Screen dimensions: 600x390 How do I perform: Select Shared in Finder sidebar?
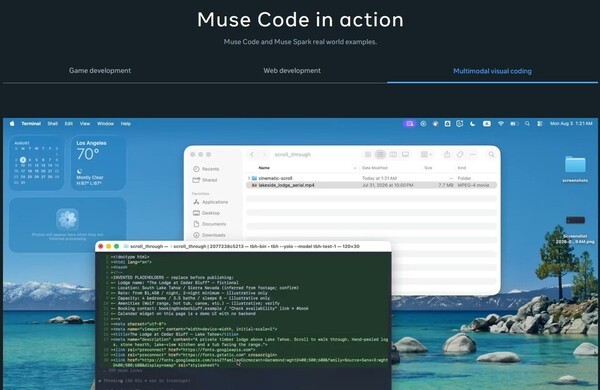[205, 180]
